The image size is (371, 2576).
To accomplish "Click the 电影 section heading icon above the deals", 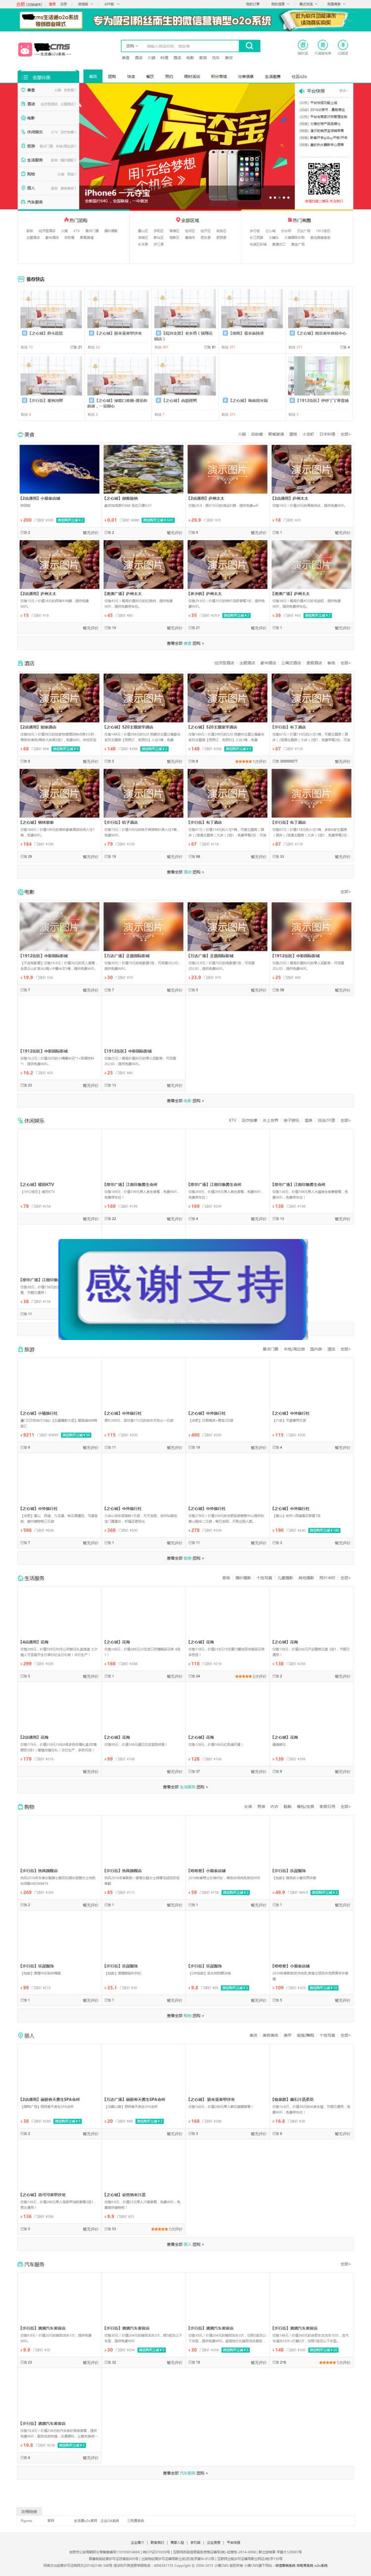I will (21, 891).
